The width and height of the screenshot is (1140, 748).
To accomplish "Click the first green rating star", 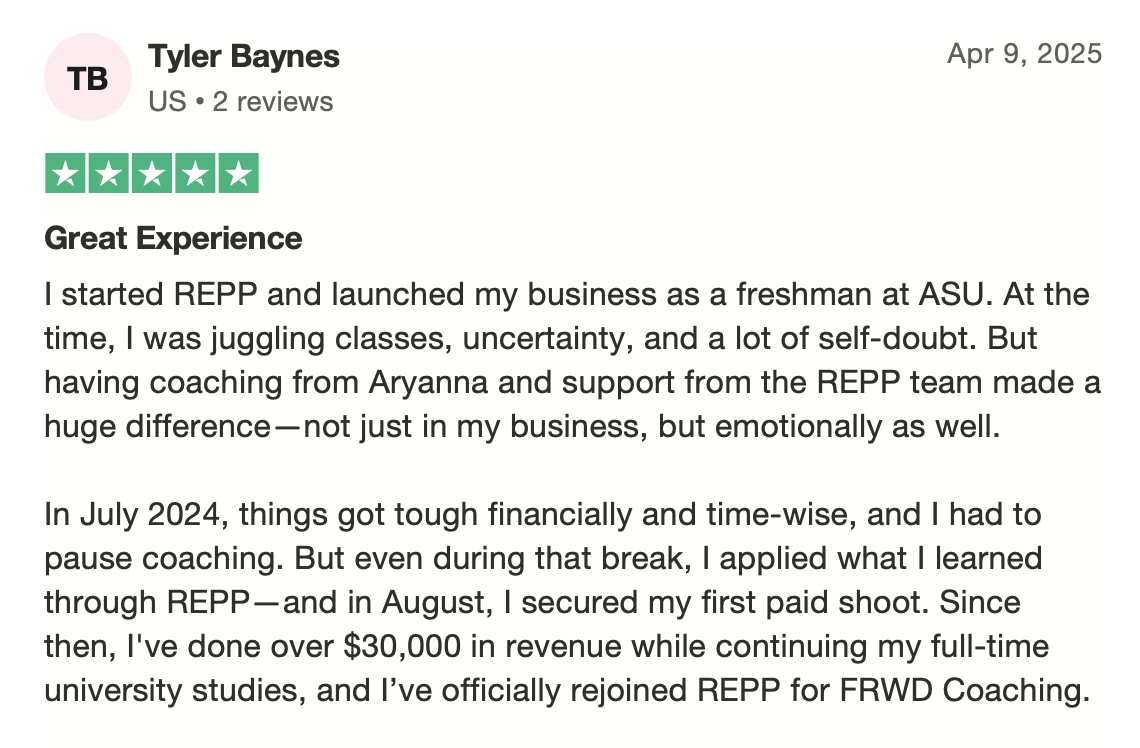I will [x=65, y=173].
